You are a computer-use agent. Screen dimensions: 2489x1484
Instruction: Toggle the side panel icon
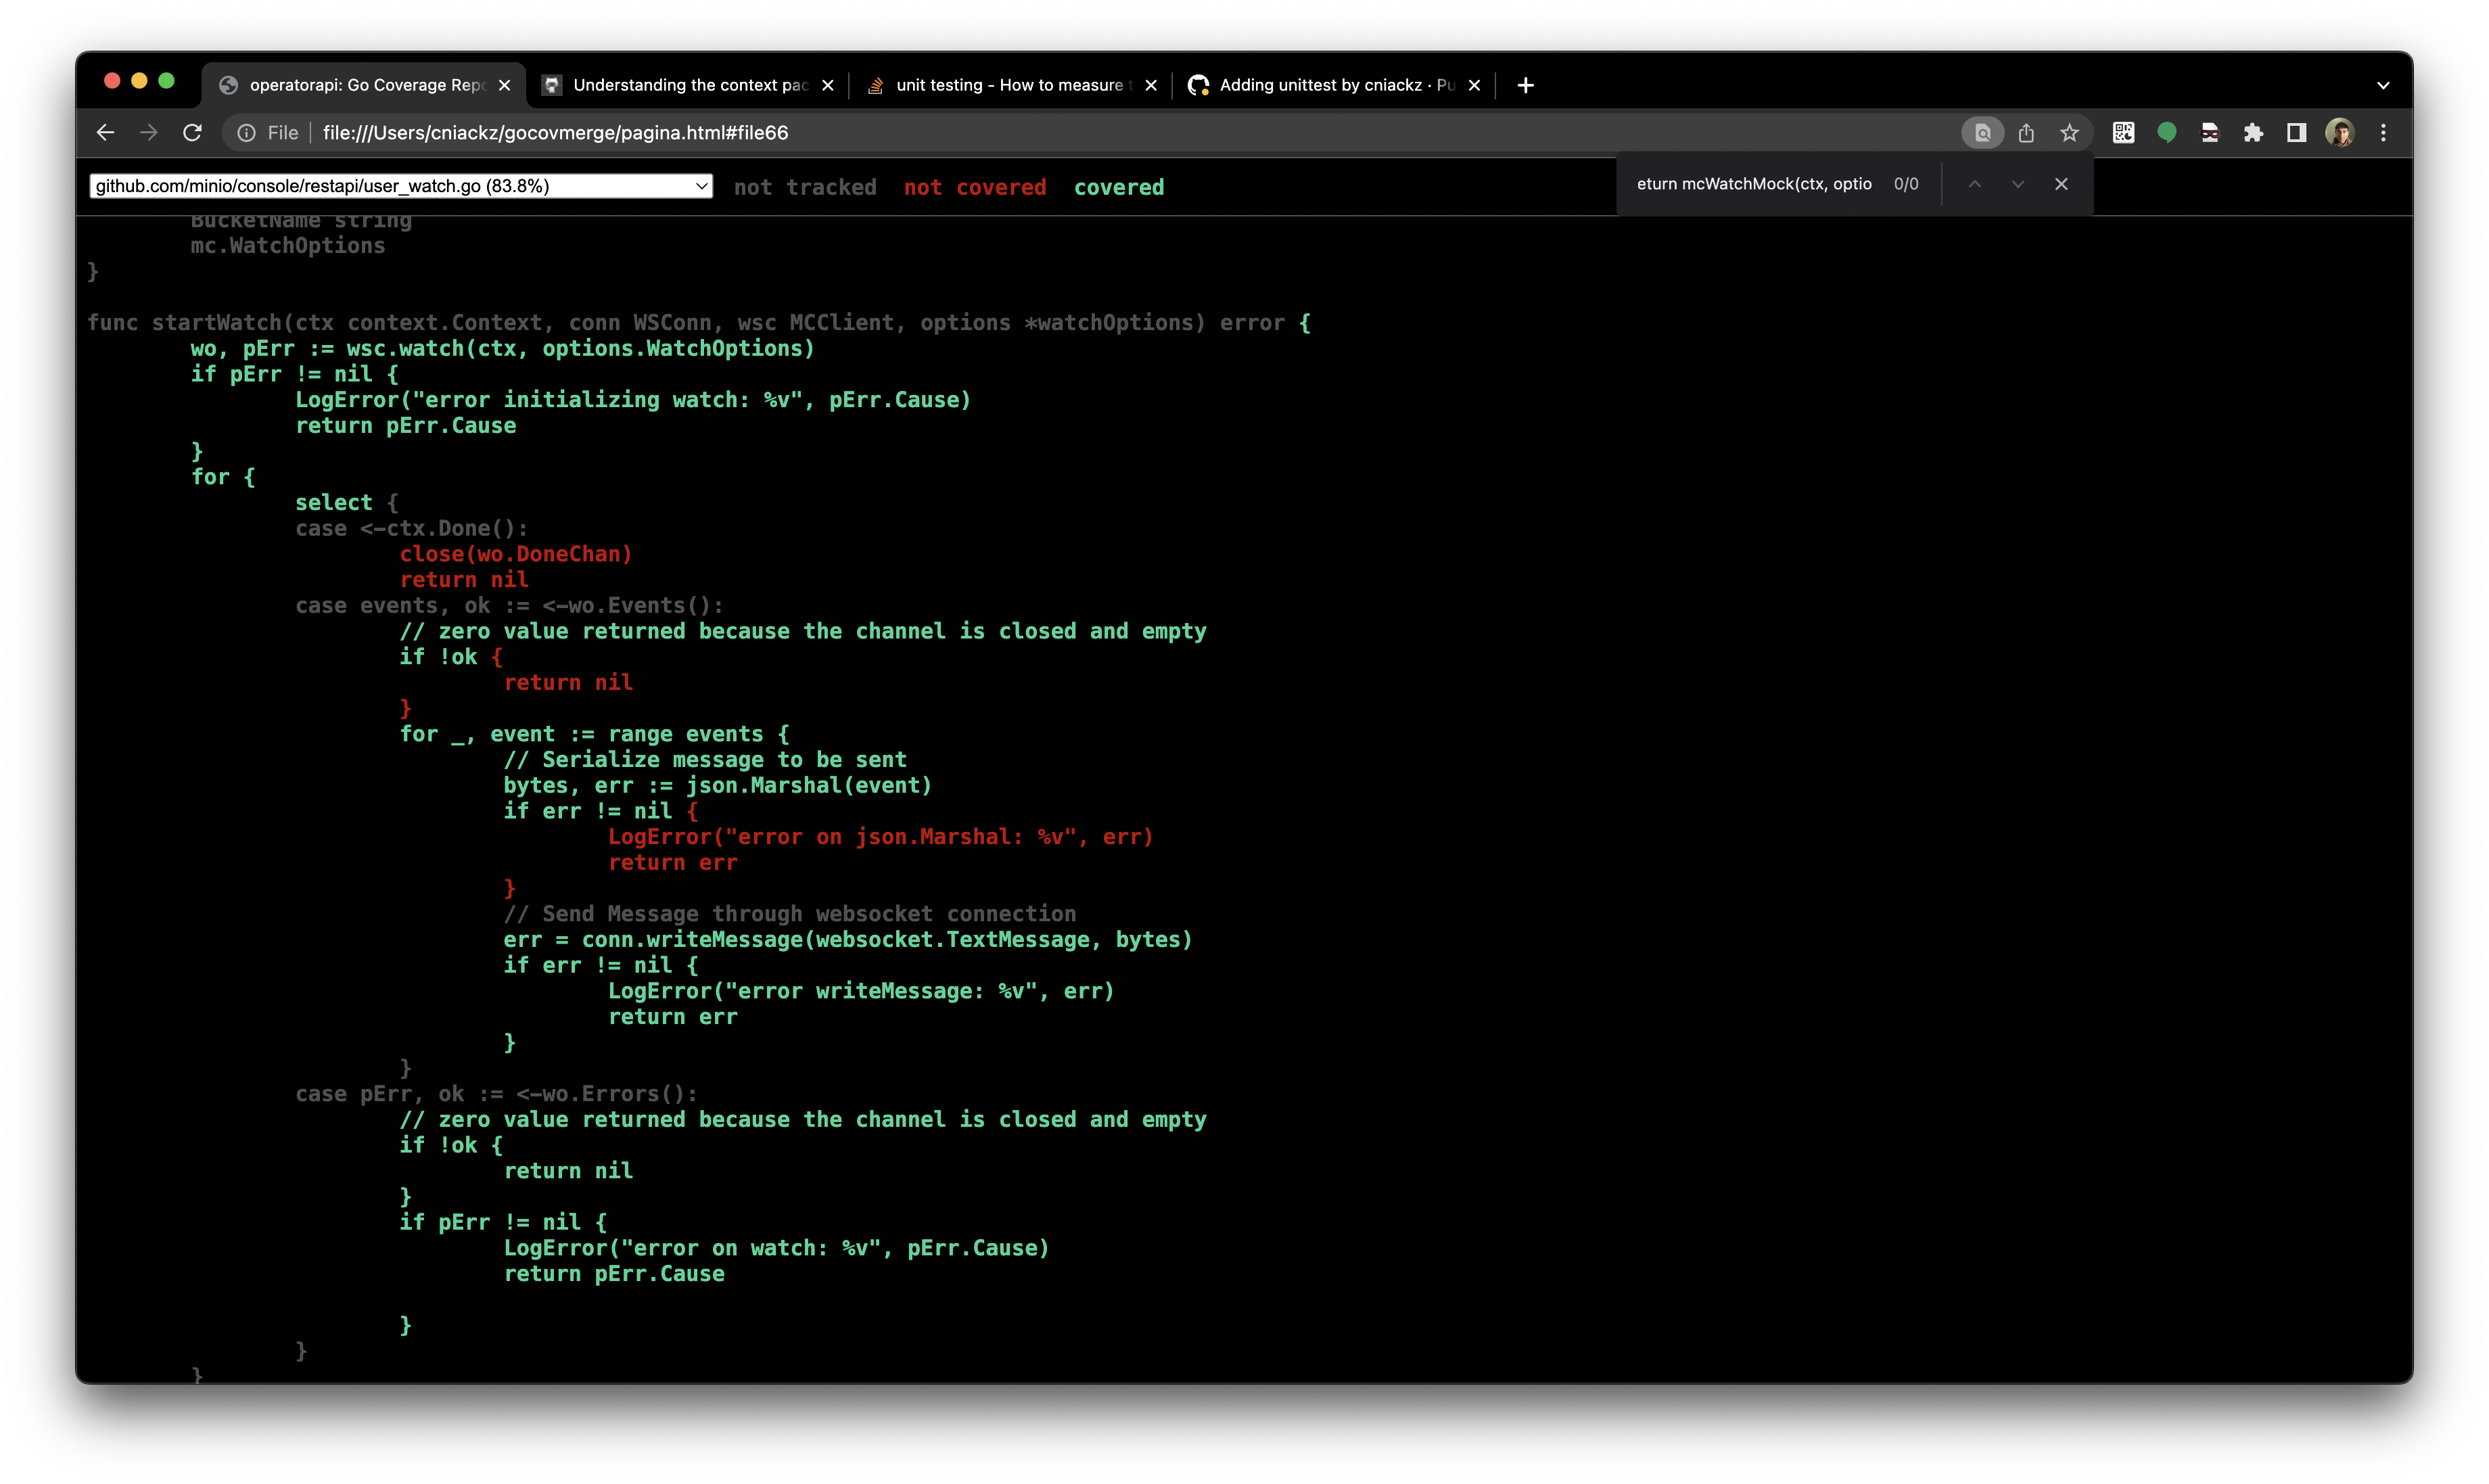2296,133
